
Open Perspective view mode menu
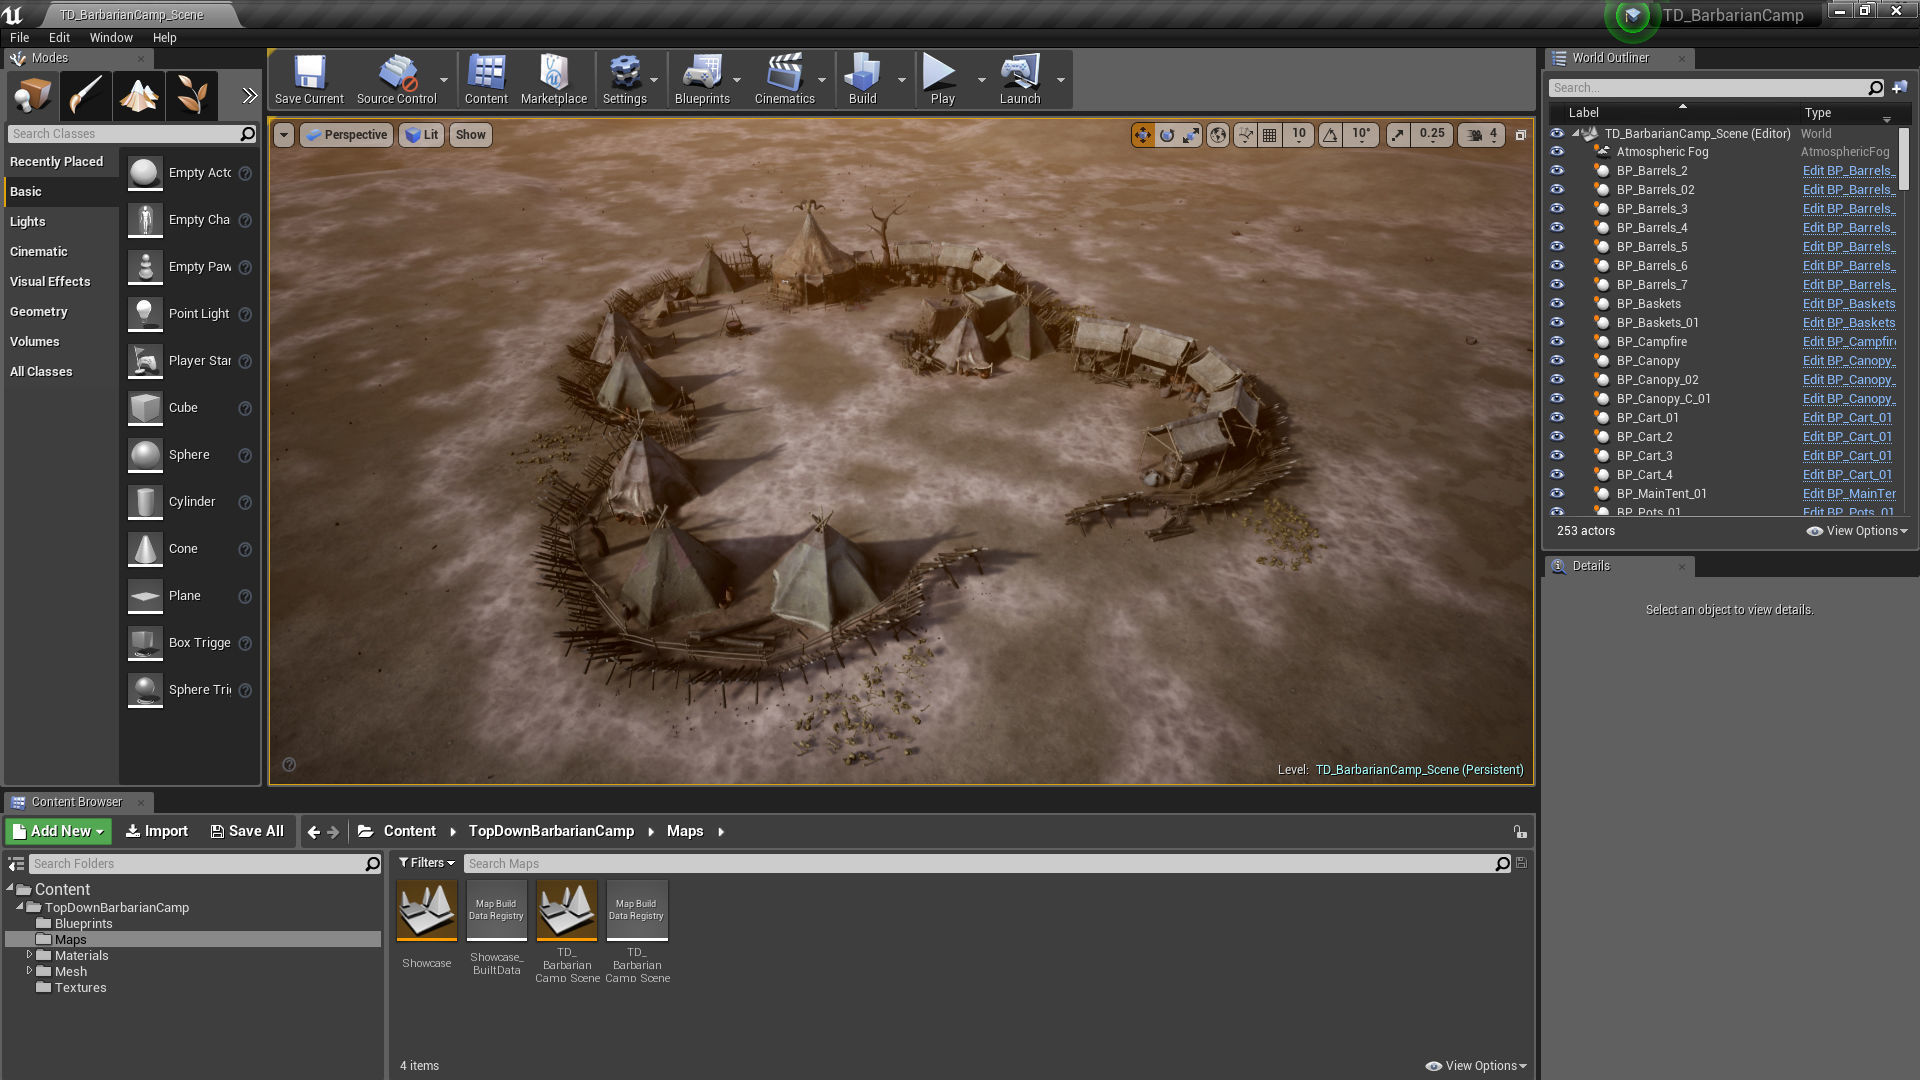click(346, 135)
